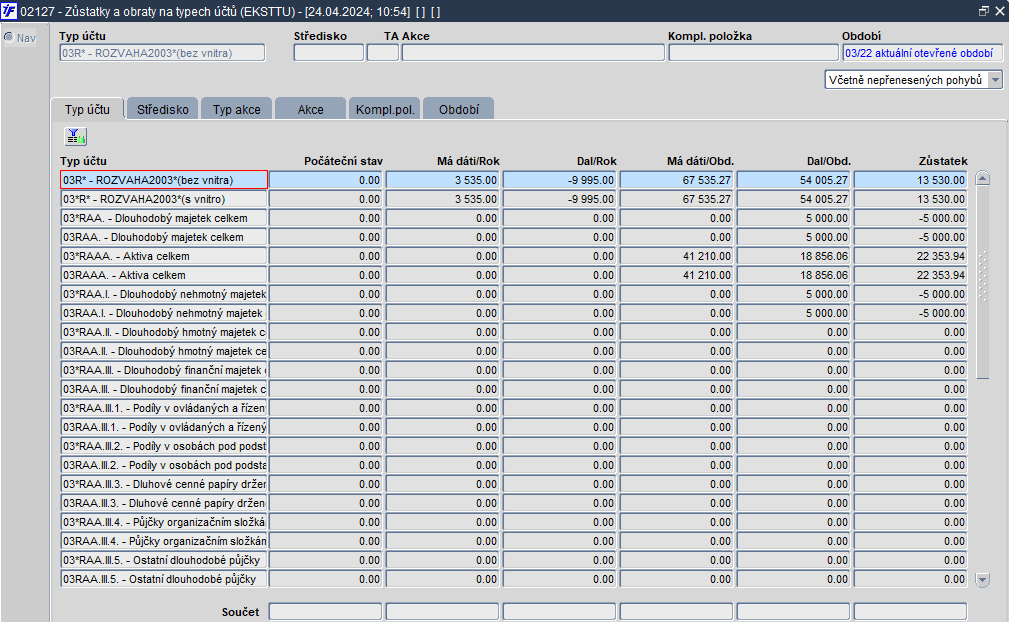
Task: Switch to the Typ účtu tab
Action: pos(88,109)
